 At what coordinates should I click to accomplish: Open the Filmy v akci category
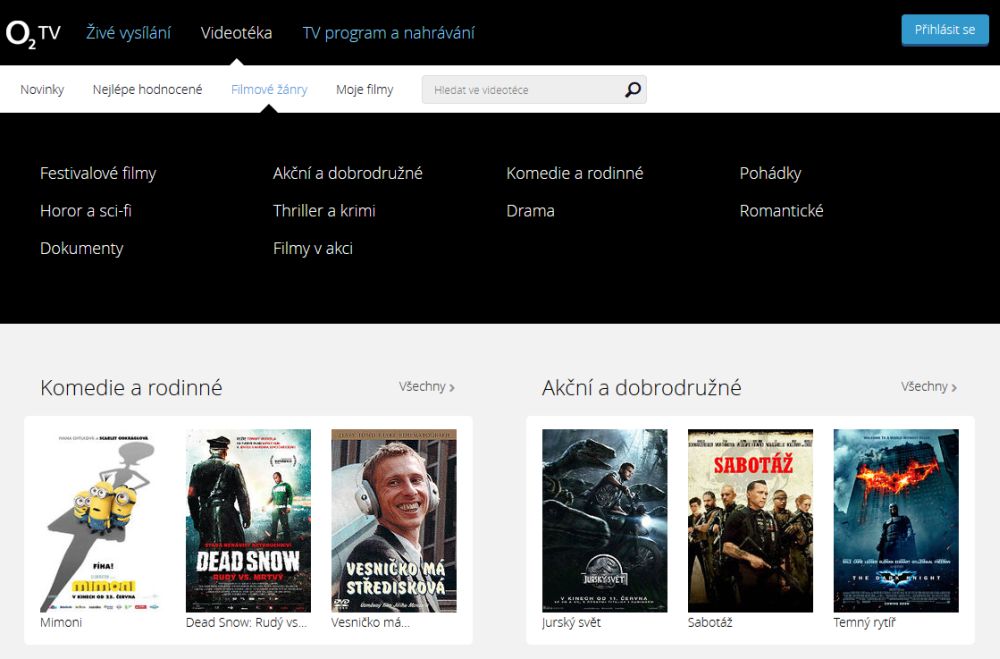click(x=312, y=248)
